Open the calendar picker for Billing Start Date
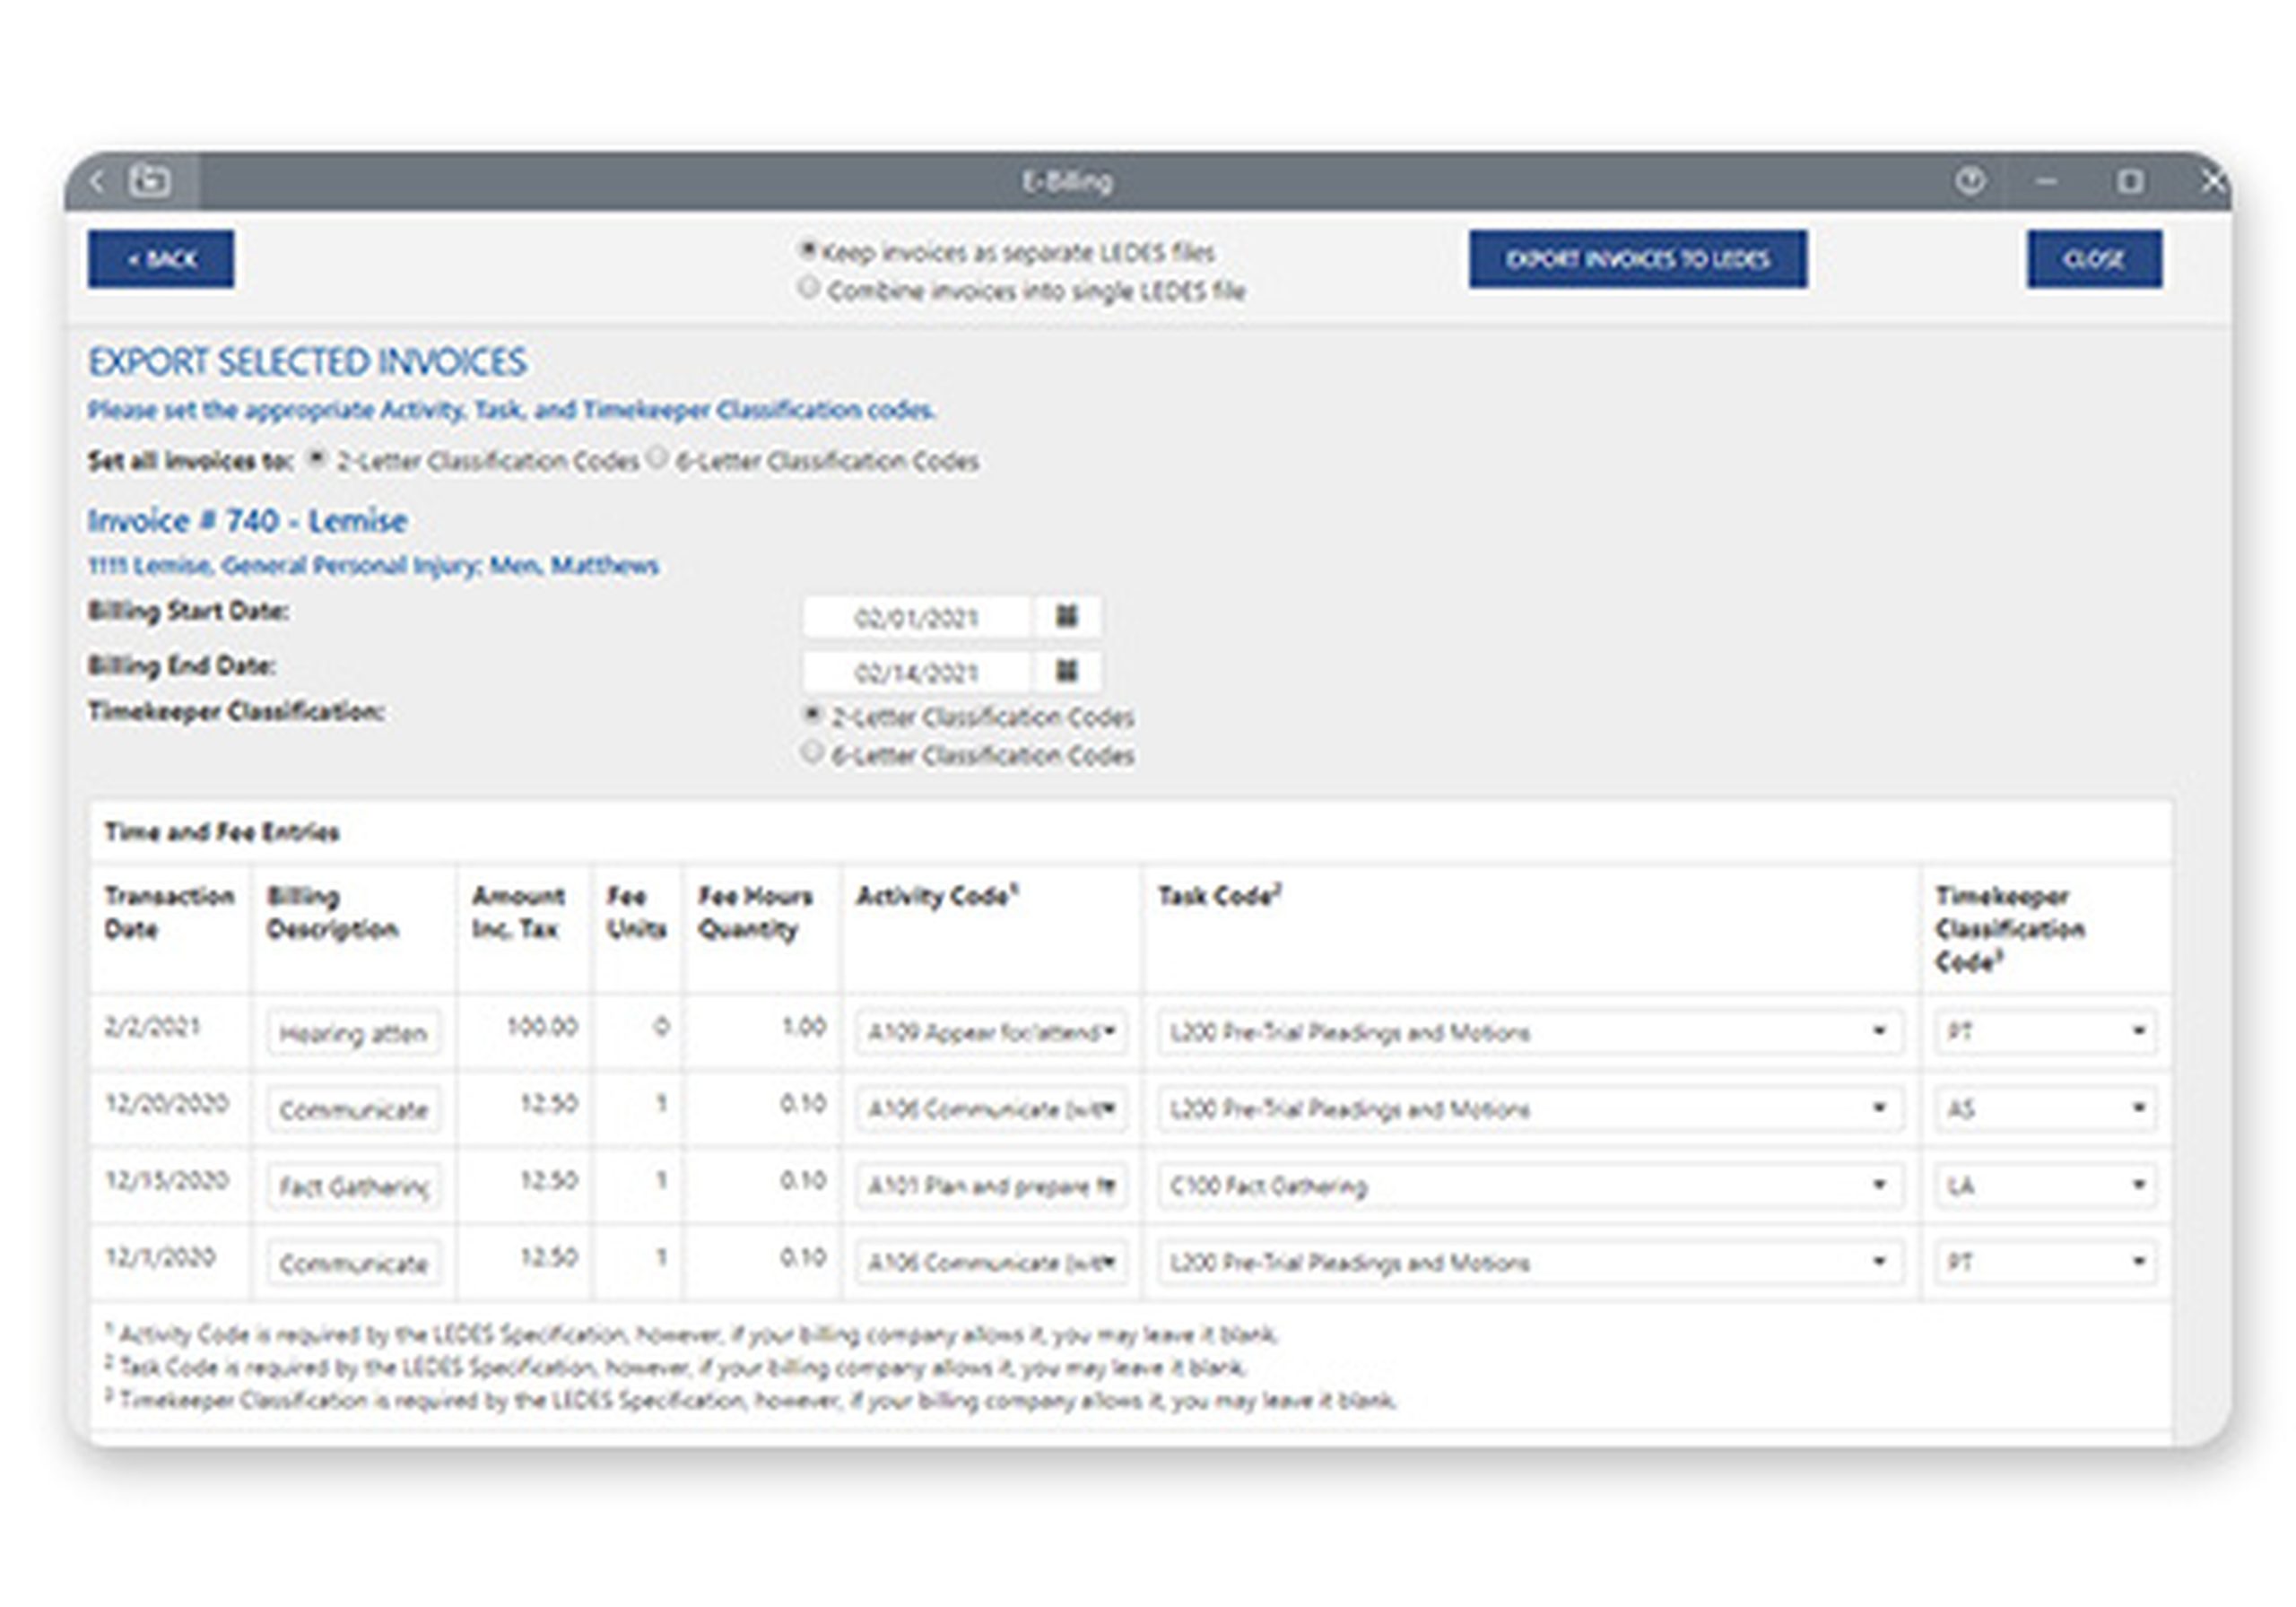Screen dimensions: 2296x1607 (1067, 617)
